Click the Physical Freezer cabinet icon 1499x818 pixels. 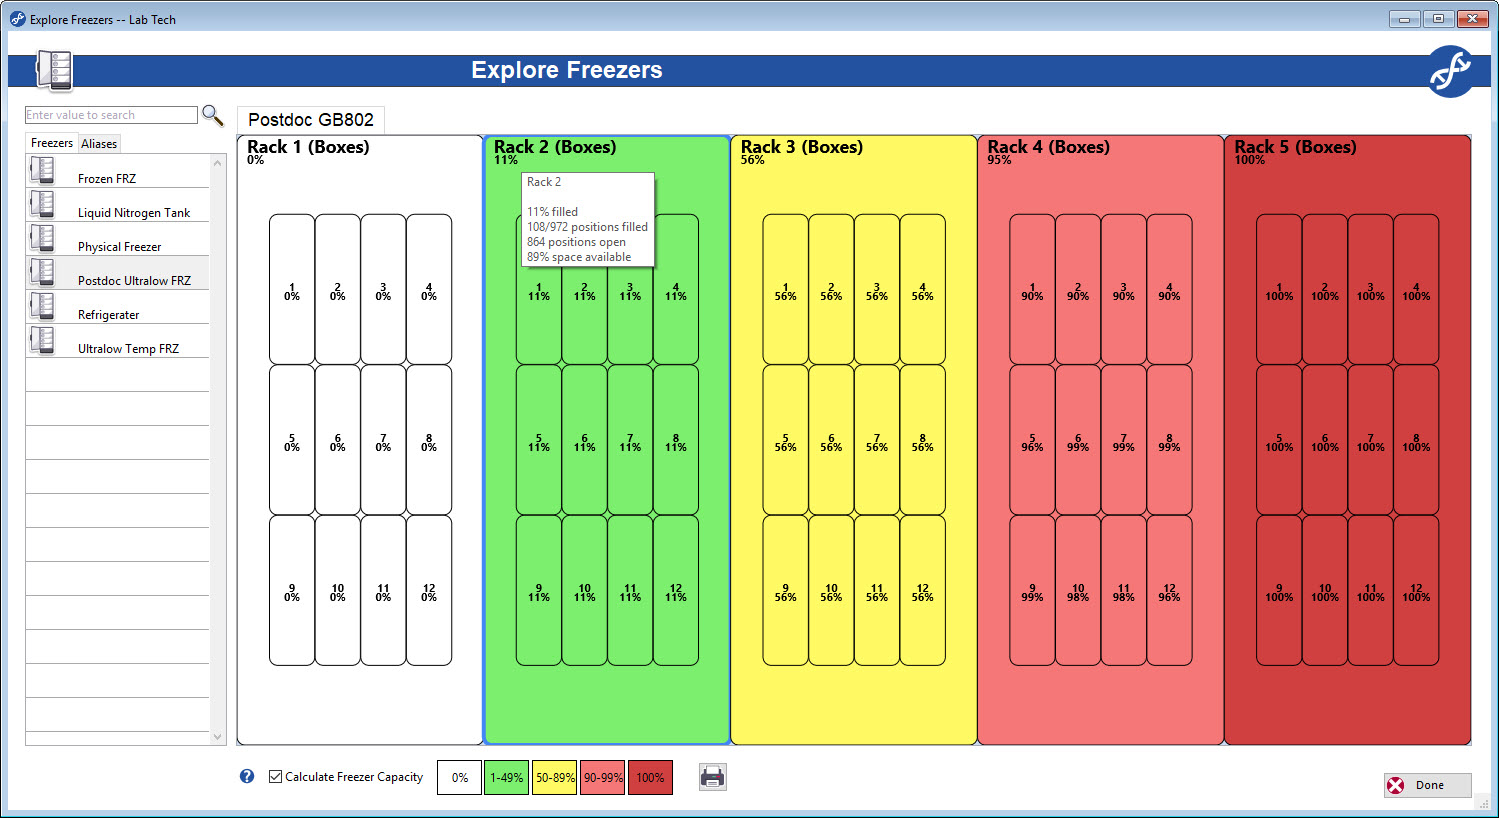[x=42, y=238]
